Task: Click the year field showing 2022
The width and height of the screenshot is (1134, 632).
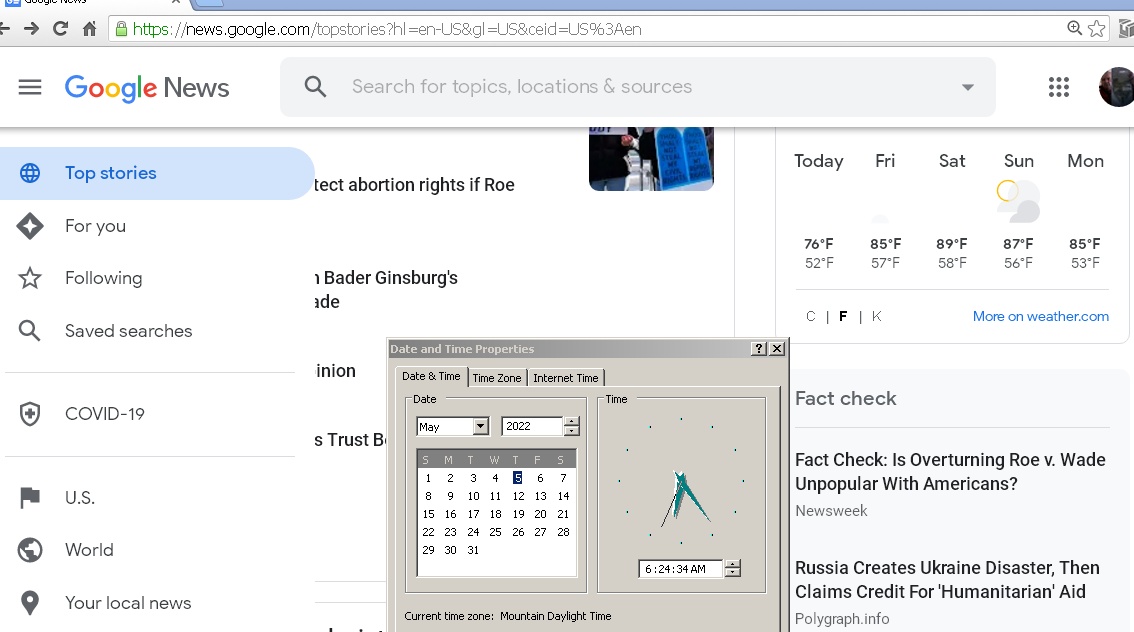Action: point(532,427)
